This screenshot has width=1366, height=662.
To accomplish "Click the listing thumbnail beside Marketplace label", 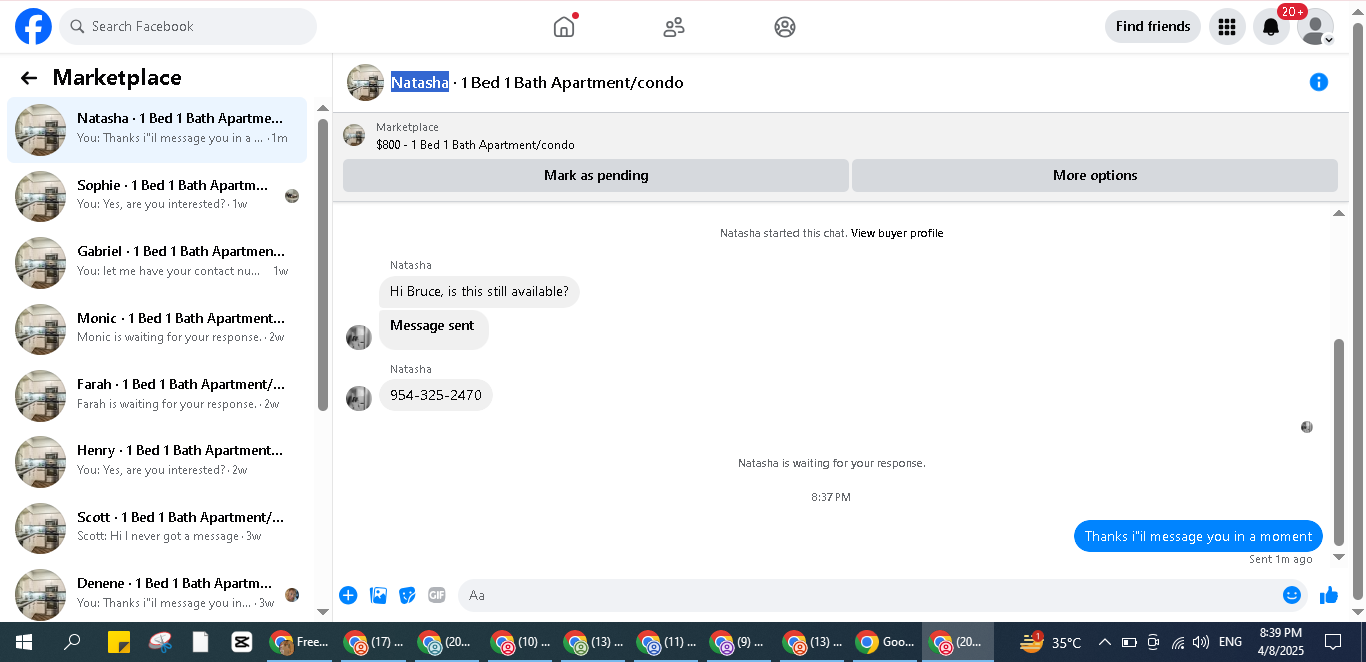I will [354, 135].
